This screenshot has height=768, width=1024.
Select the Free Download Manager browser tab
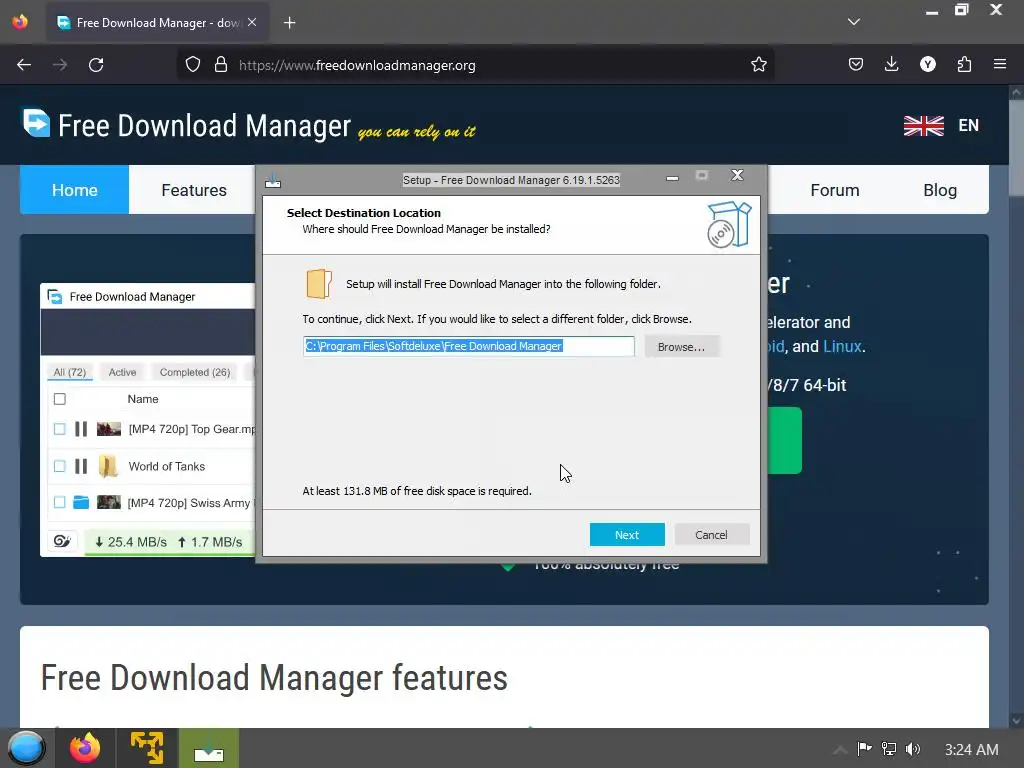pyautogui.click(x=157, y=23)
